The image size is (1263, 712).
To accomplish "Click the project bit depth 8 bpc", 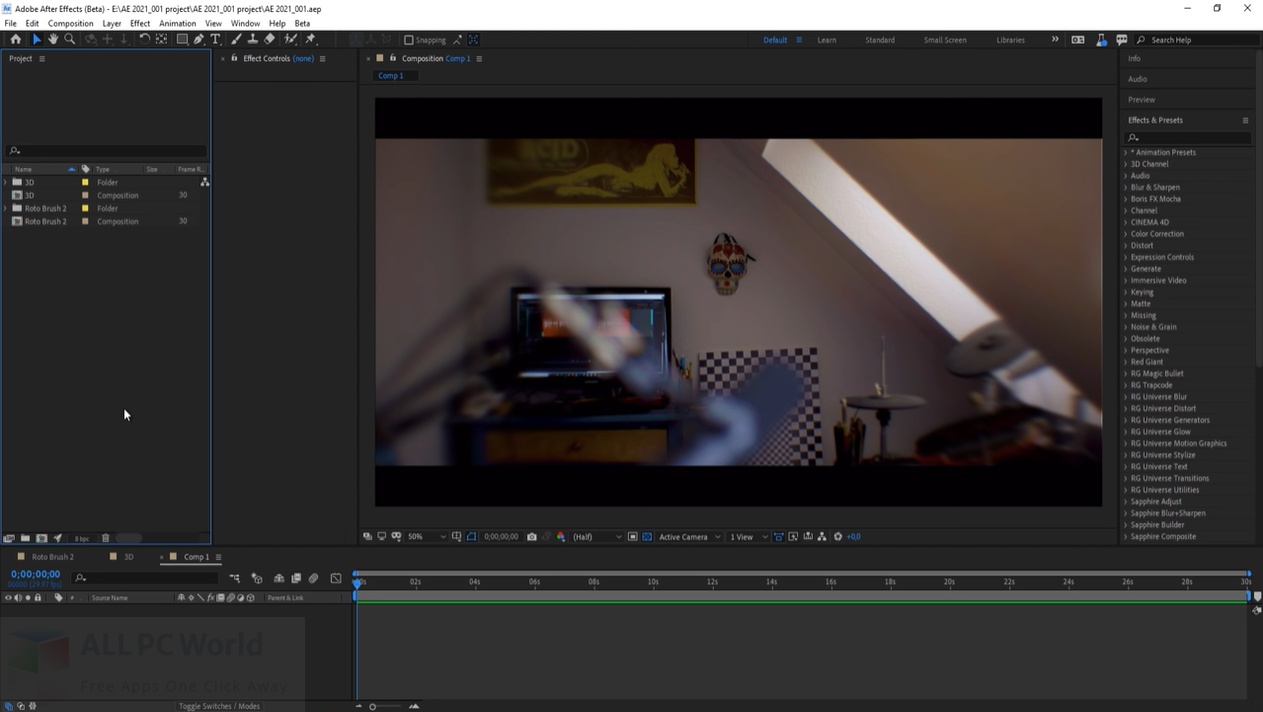I will 82,539.
